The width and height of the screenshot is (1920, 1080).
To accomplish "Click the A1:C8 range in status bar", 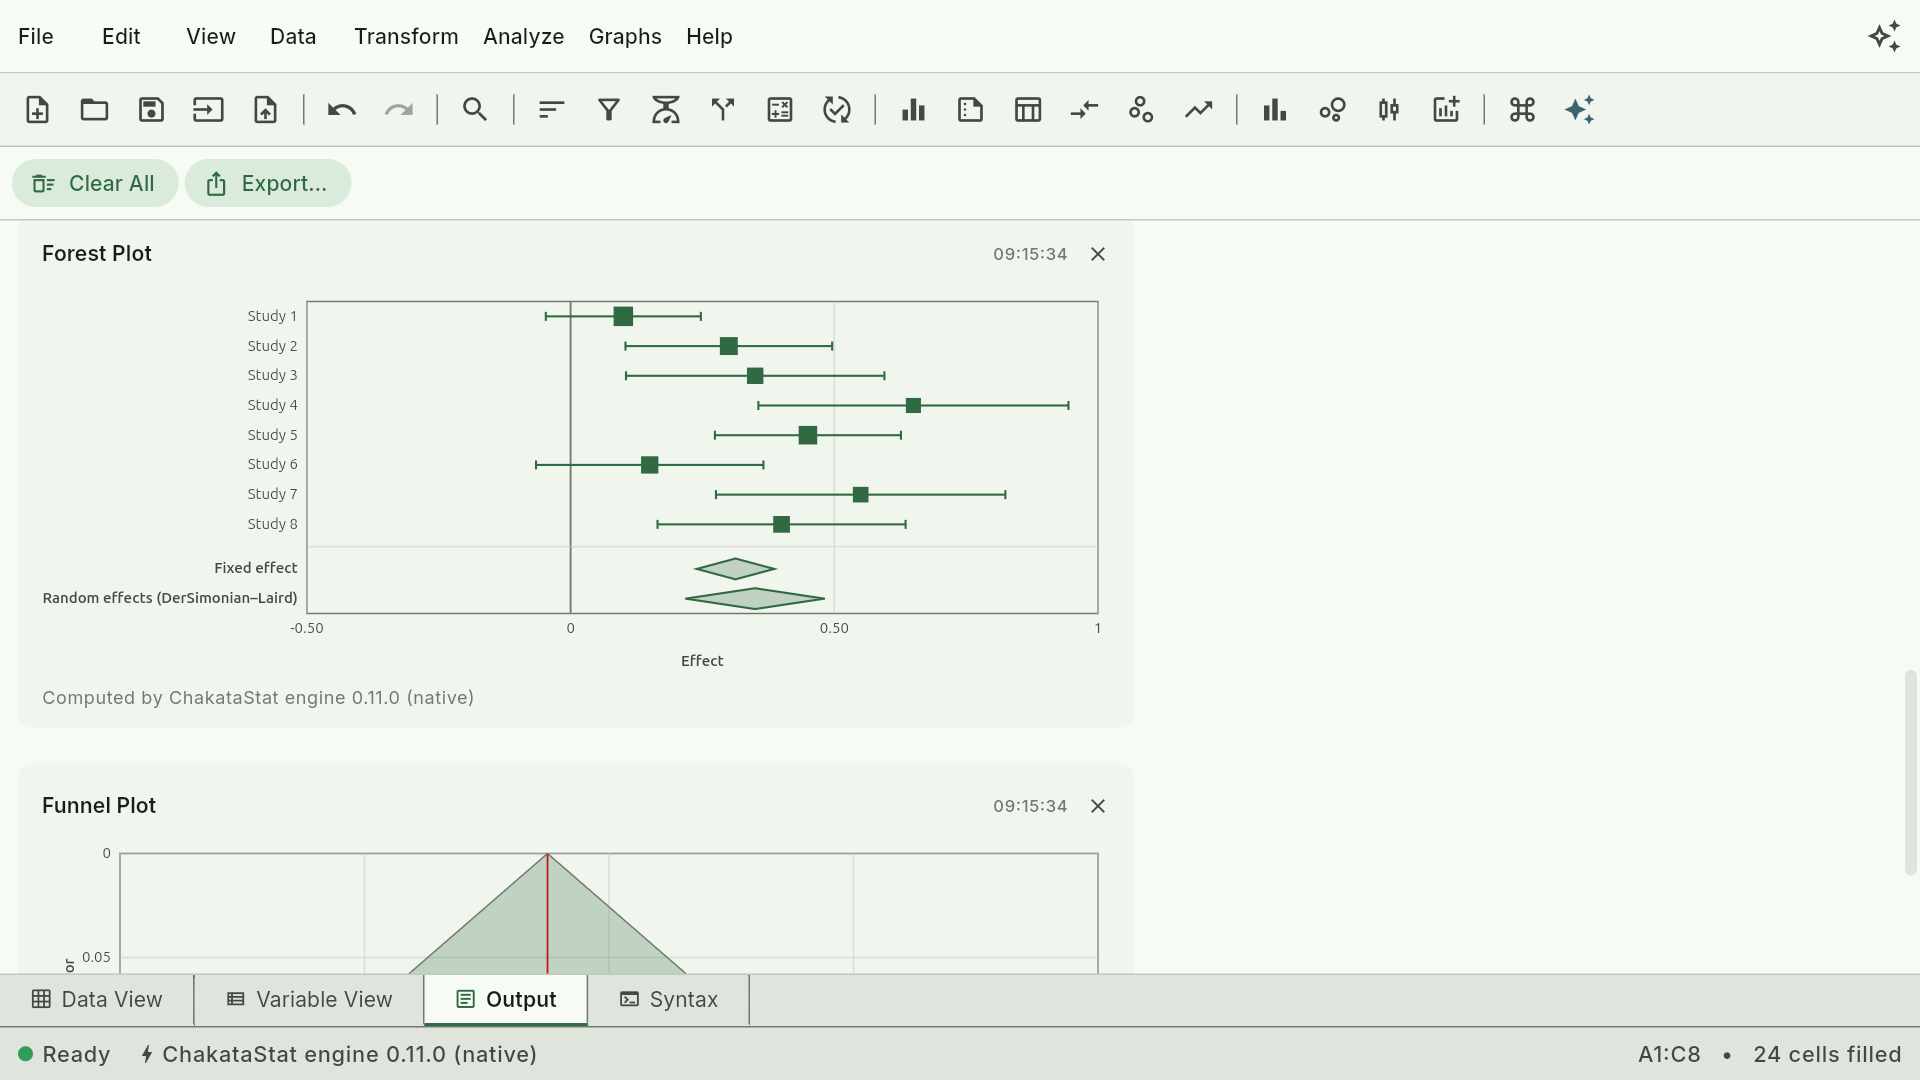I will [1669, 1054].
